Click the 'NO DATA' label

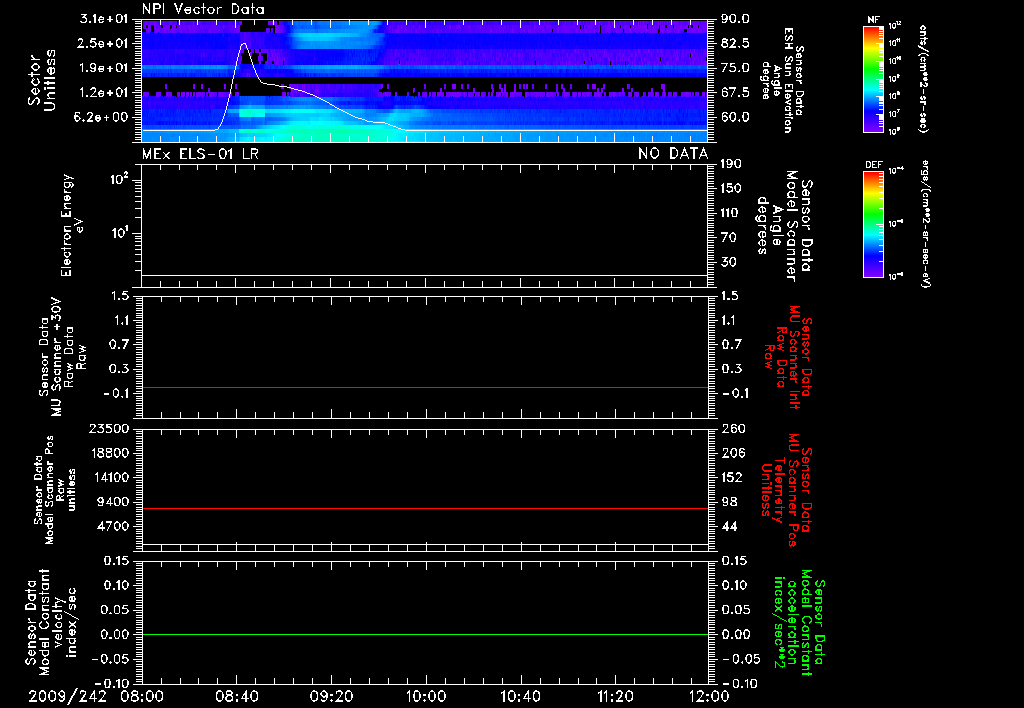(x=673, y=154)
